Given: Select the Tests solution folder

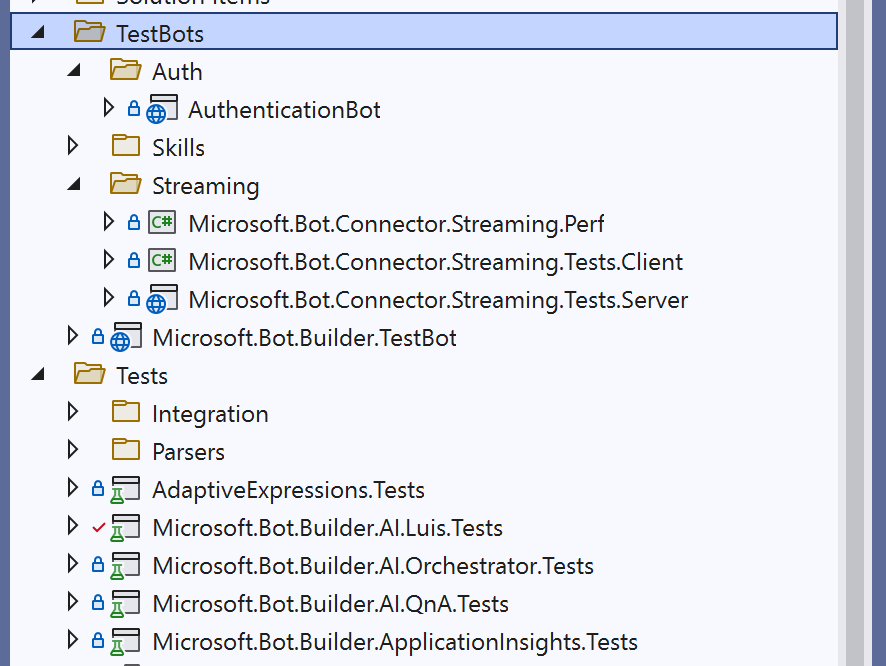Looking at the screenshot, I should tap(140, 375).
